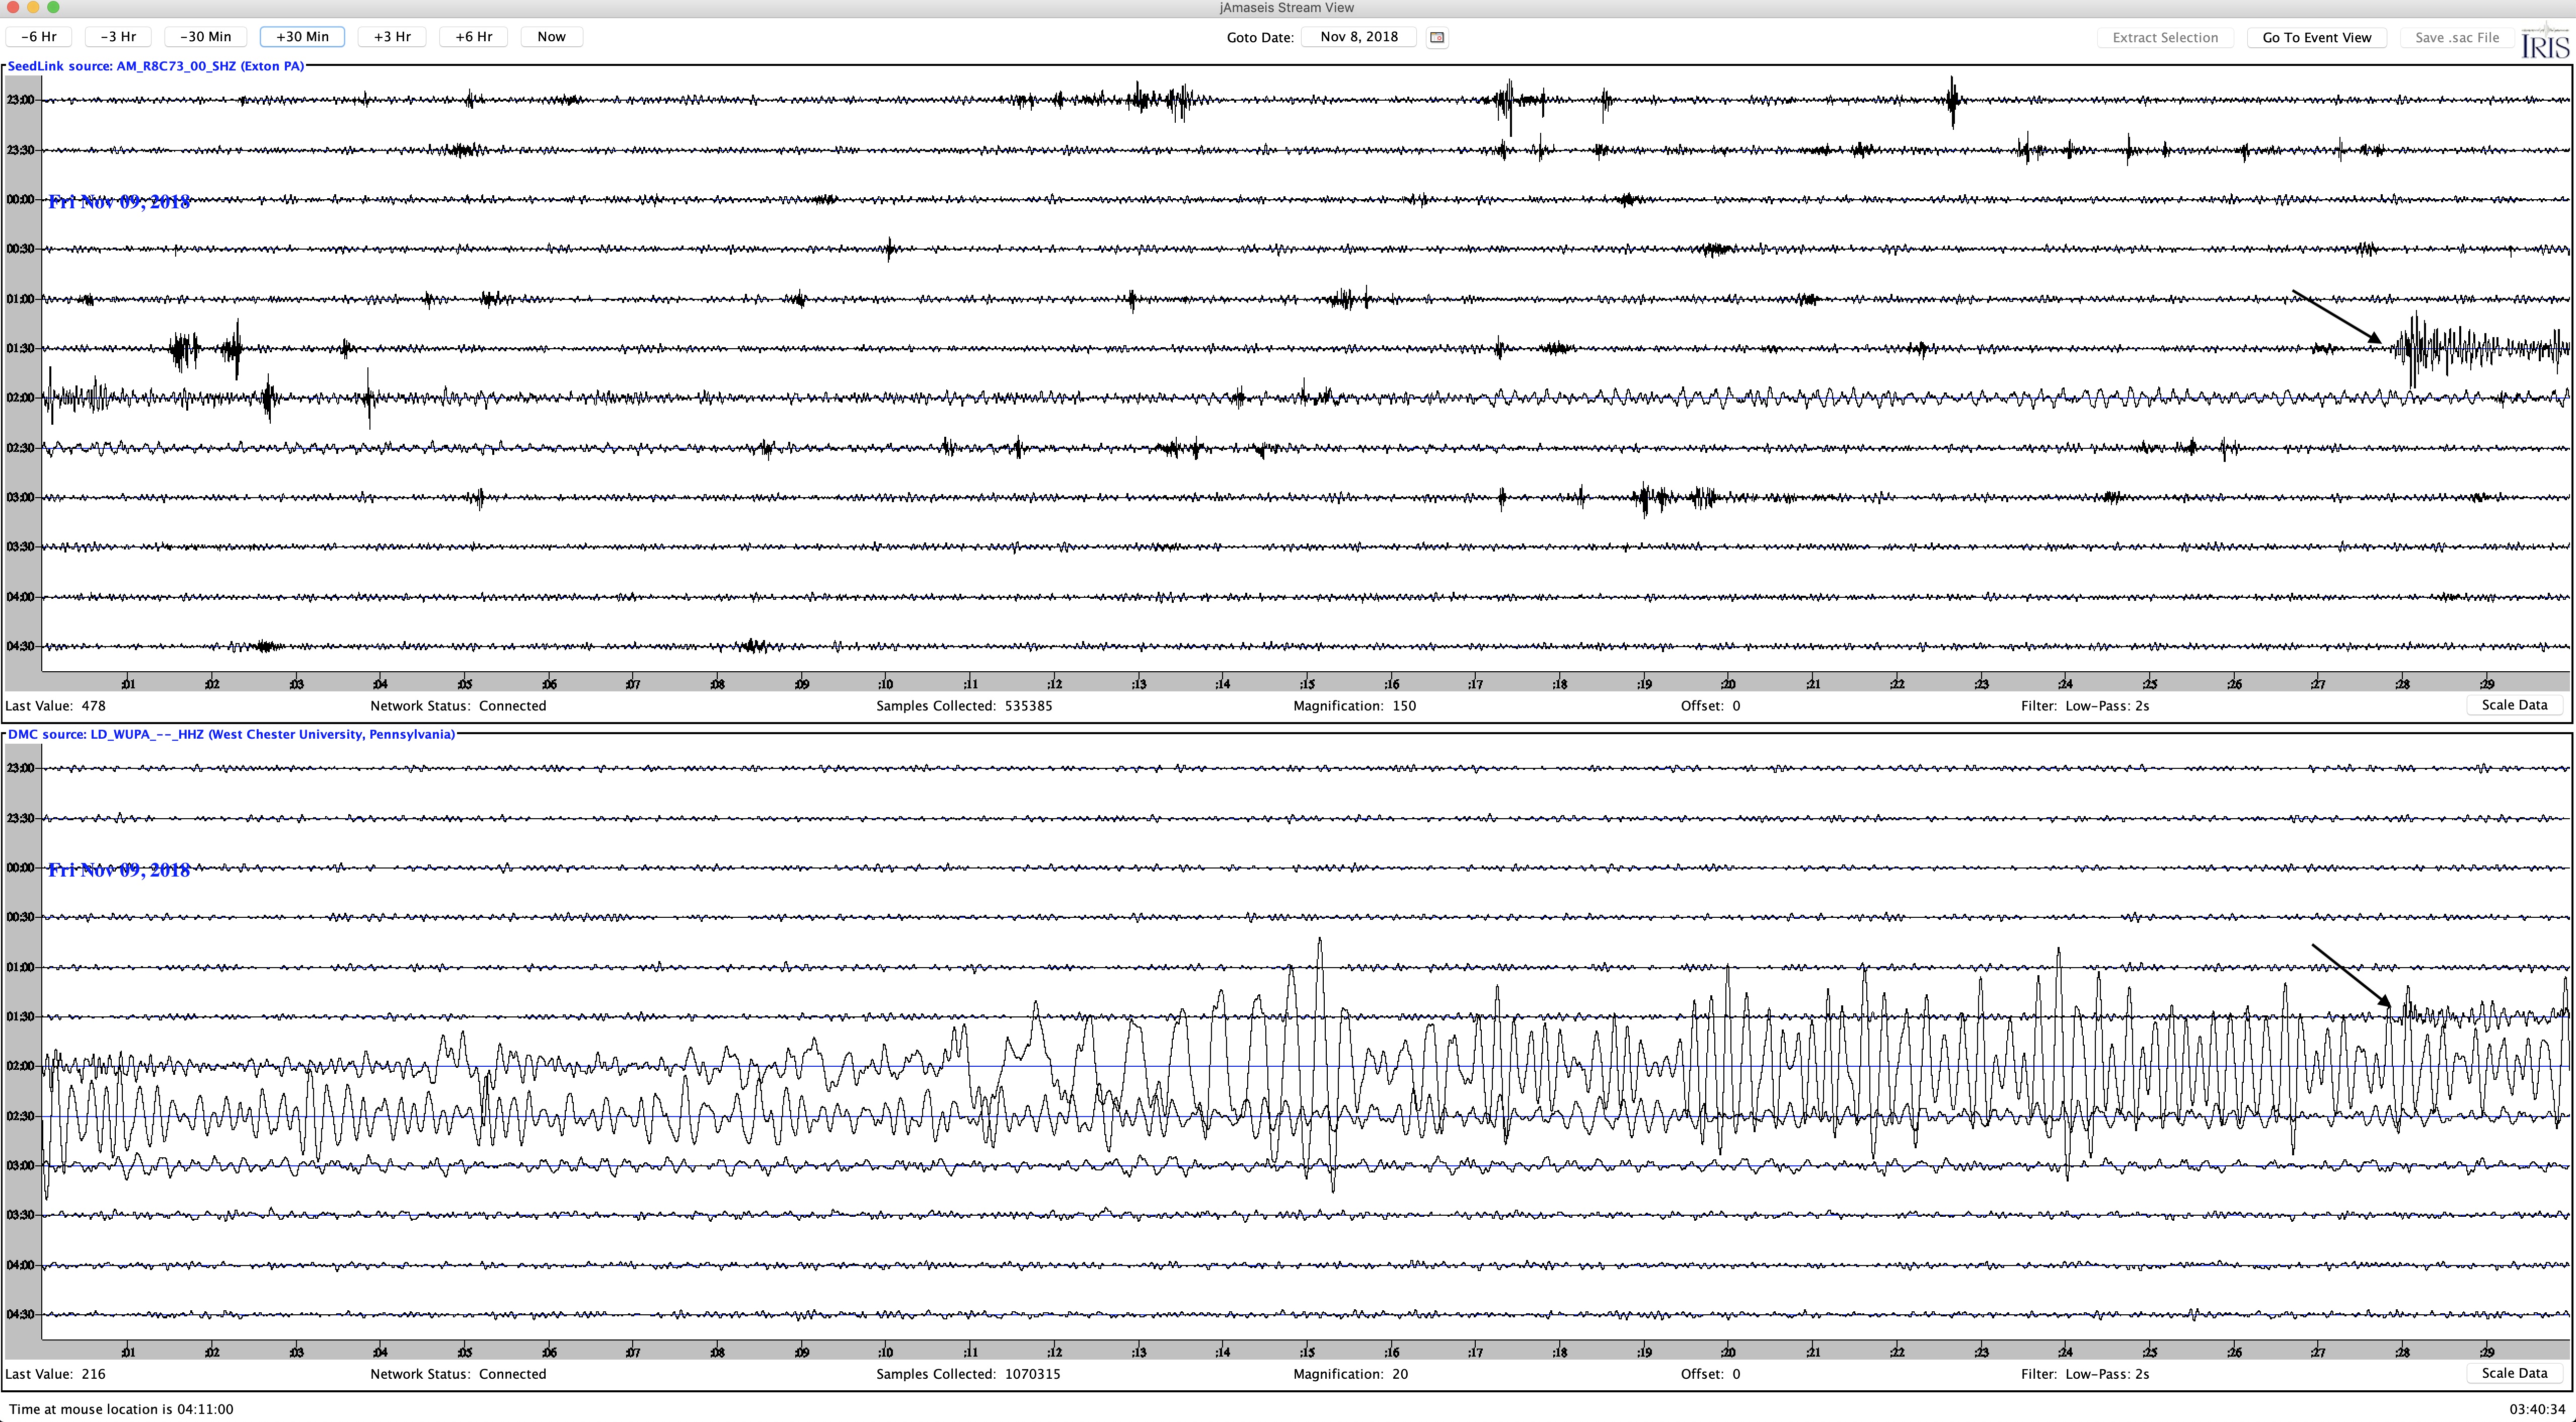Click Last Value: 478 status text
The width and height of the screenshot is (2576, 1422).
click(x=55, y=706)
